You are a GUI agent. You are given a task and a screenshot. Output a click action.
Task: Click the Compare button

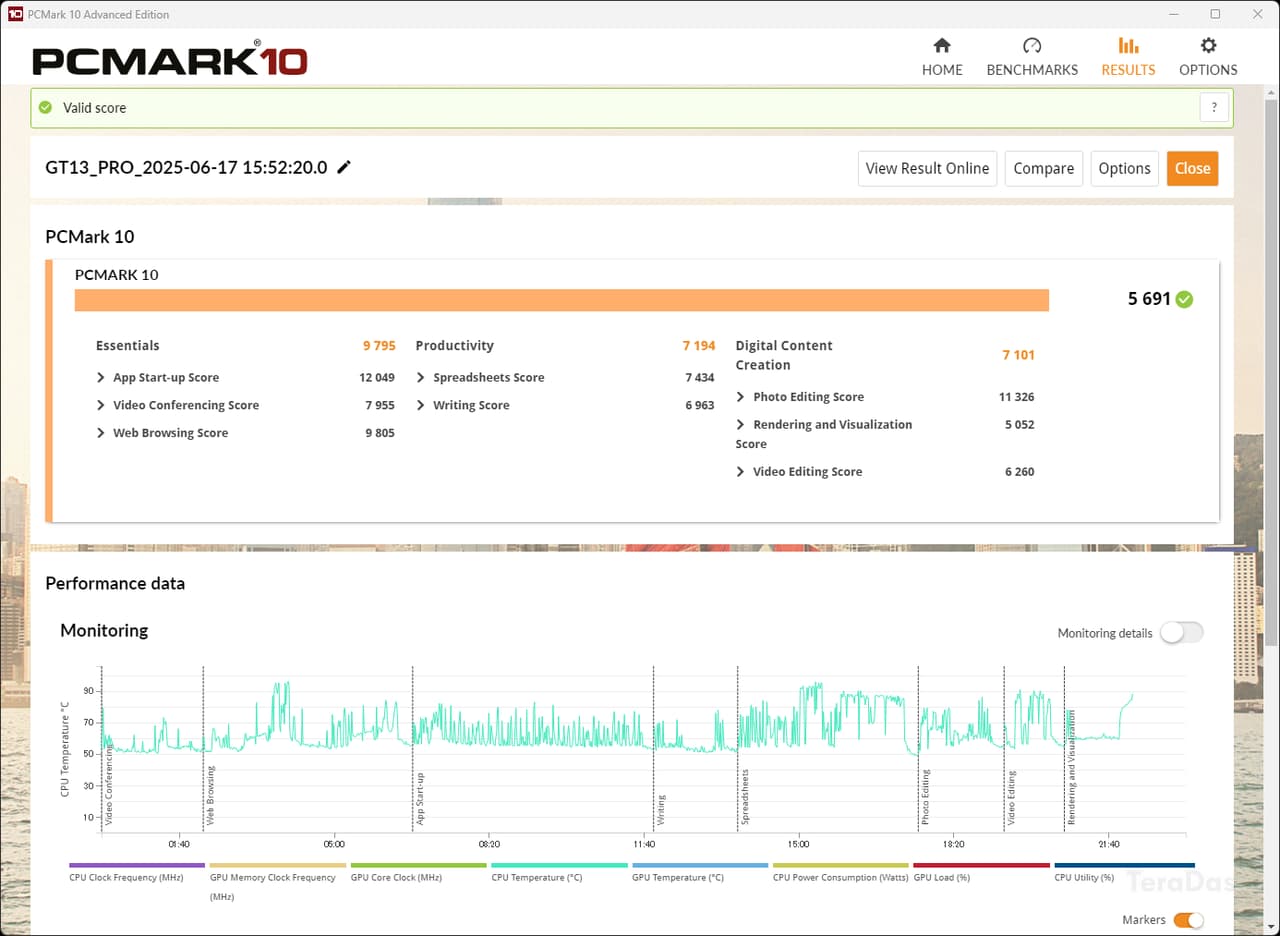click(1043, 168)
